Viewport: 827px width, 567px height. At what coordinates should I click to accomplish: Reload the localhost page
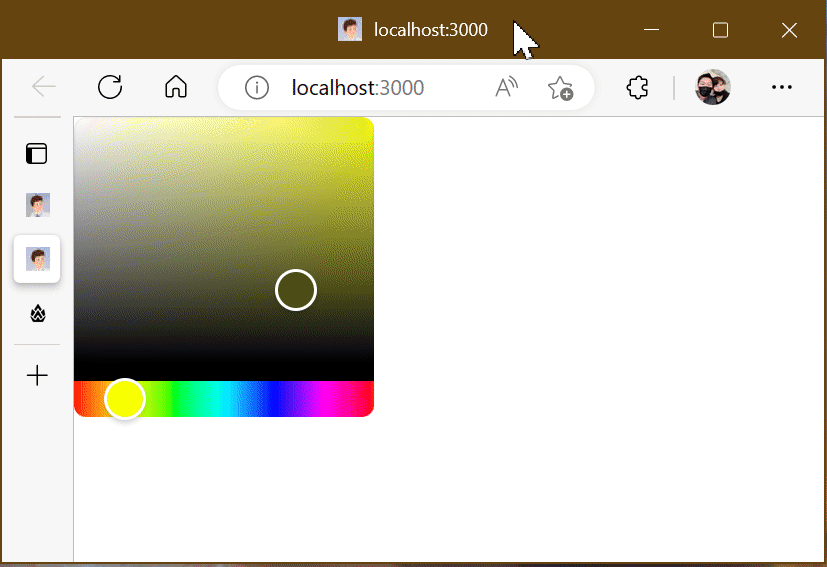click(110, 87)
